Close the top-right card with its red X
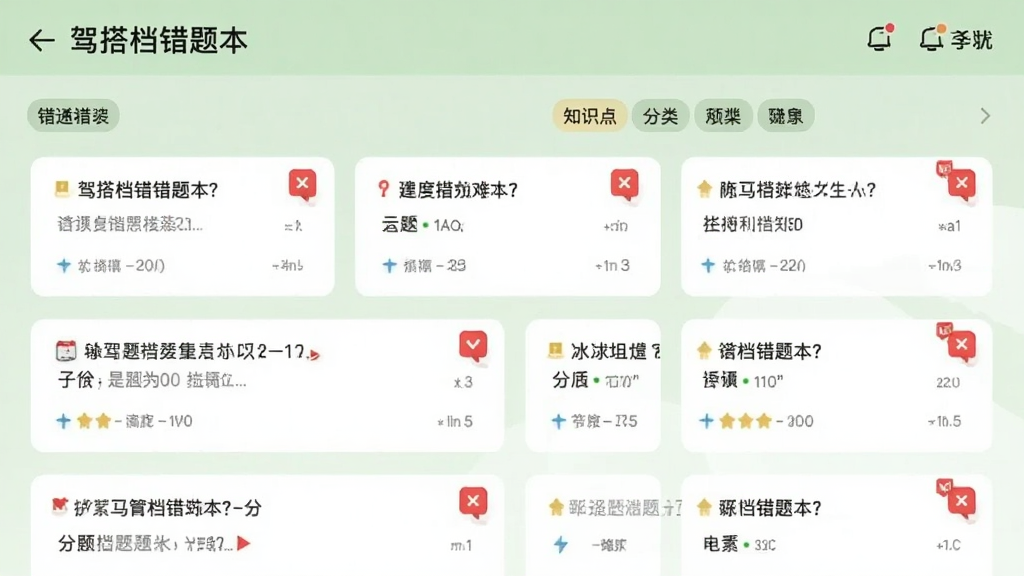1024x576 pixels. [x=962, y=184]
